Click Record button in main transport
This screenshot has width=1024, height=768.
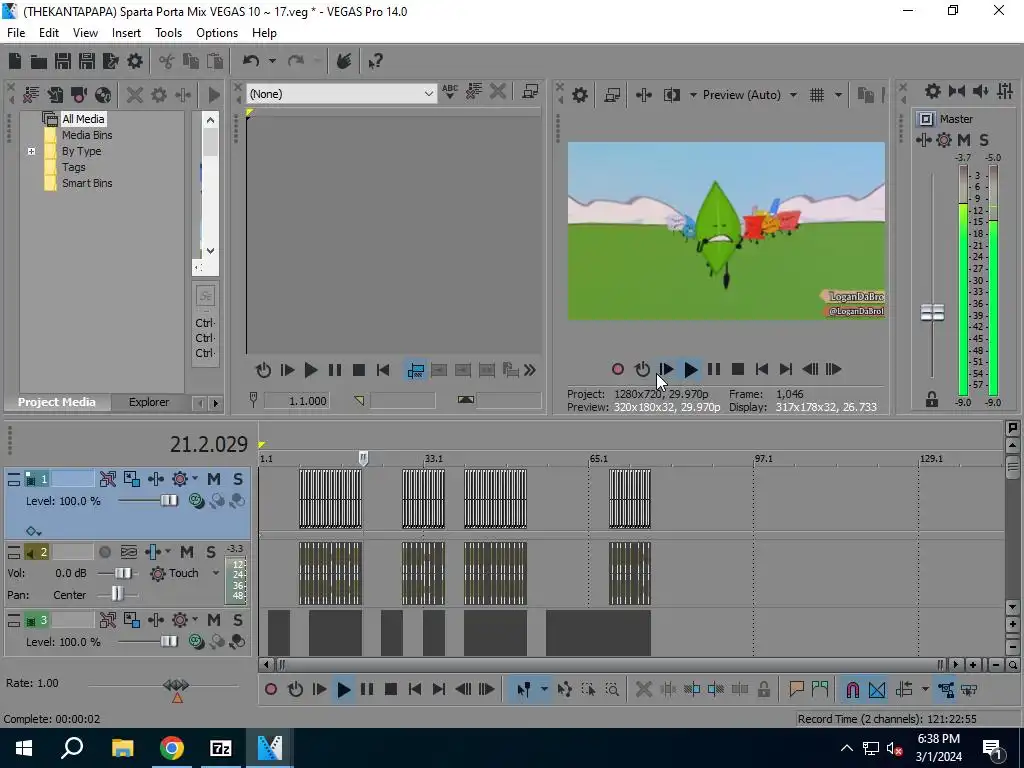[x=271, y=689]
